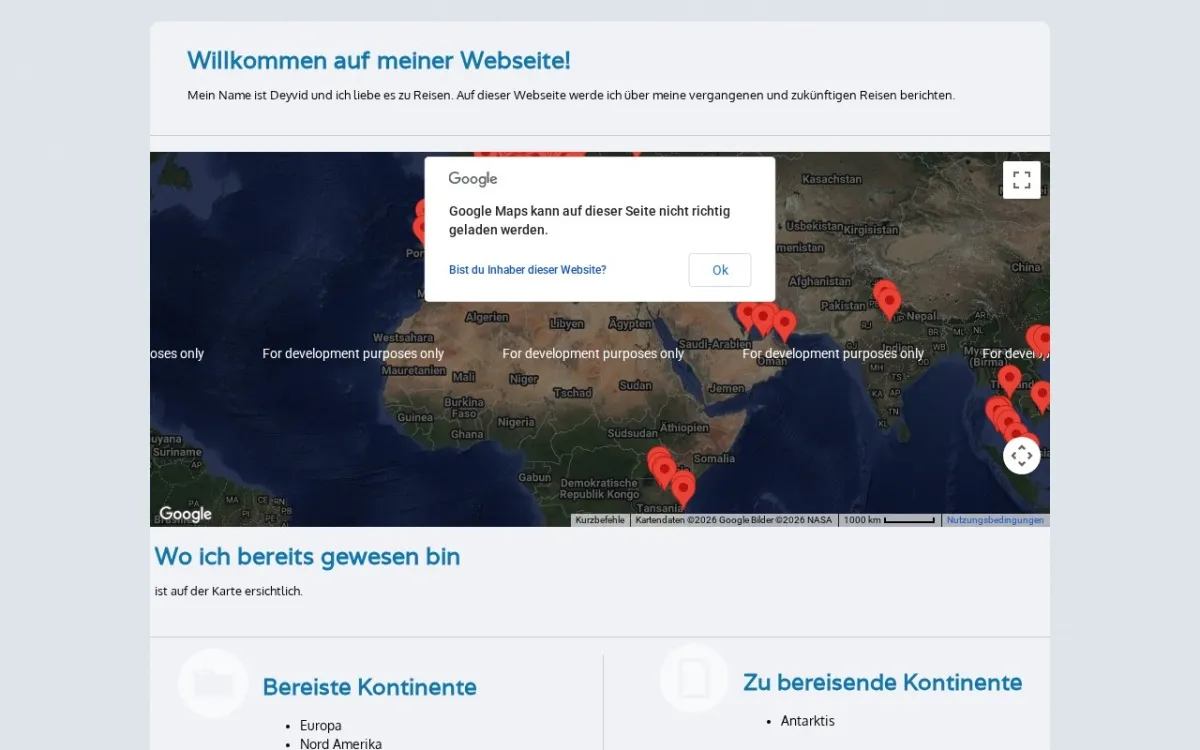
Task: Dismiss the Google Maps error with Ok
Action: [x=720, y=270]
